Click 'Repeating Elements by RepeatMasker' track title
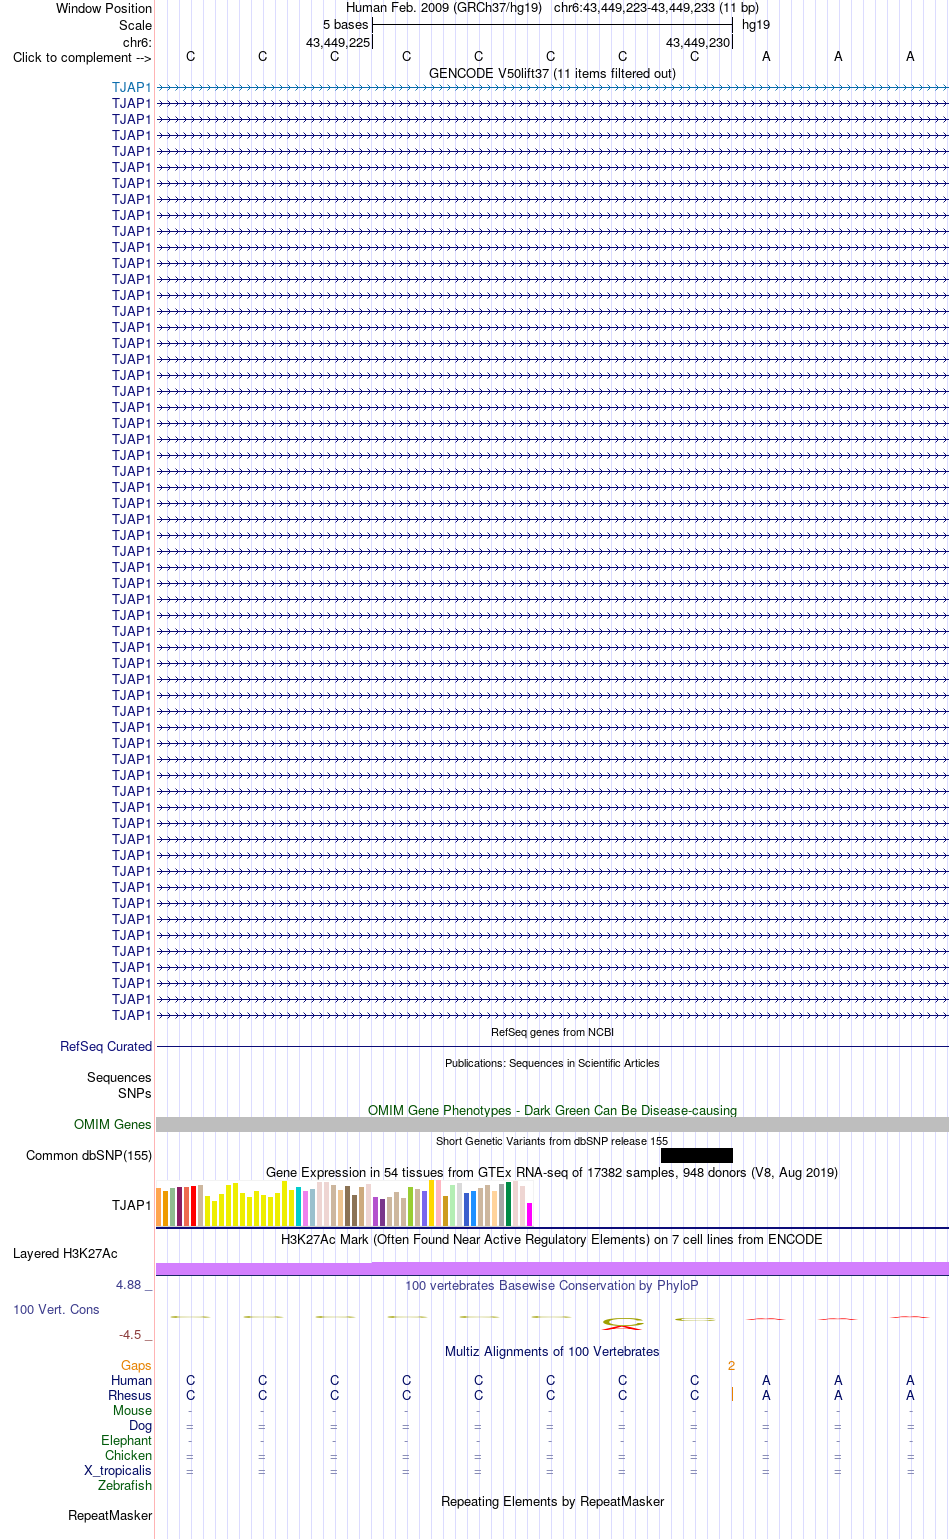 coord(552,1501)
